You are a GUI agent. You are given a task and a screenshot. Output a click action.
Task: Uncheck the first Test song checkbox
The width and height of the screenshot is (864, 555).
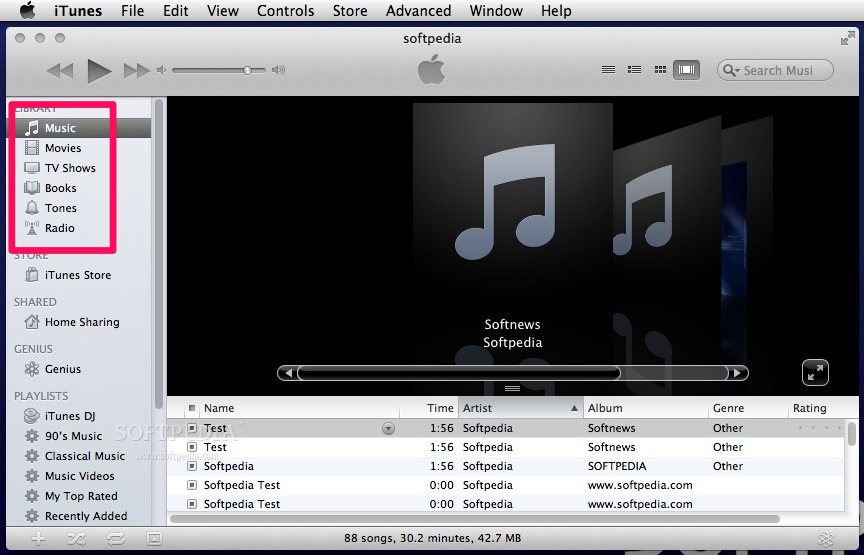192,428
